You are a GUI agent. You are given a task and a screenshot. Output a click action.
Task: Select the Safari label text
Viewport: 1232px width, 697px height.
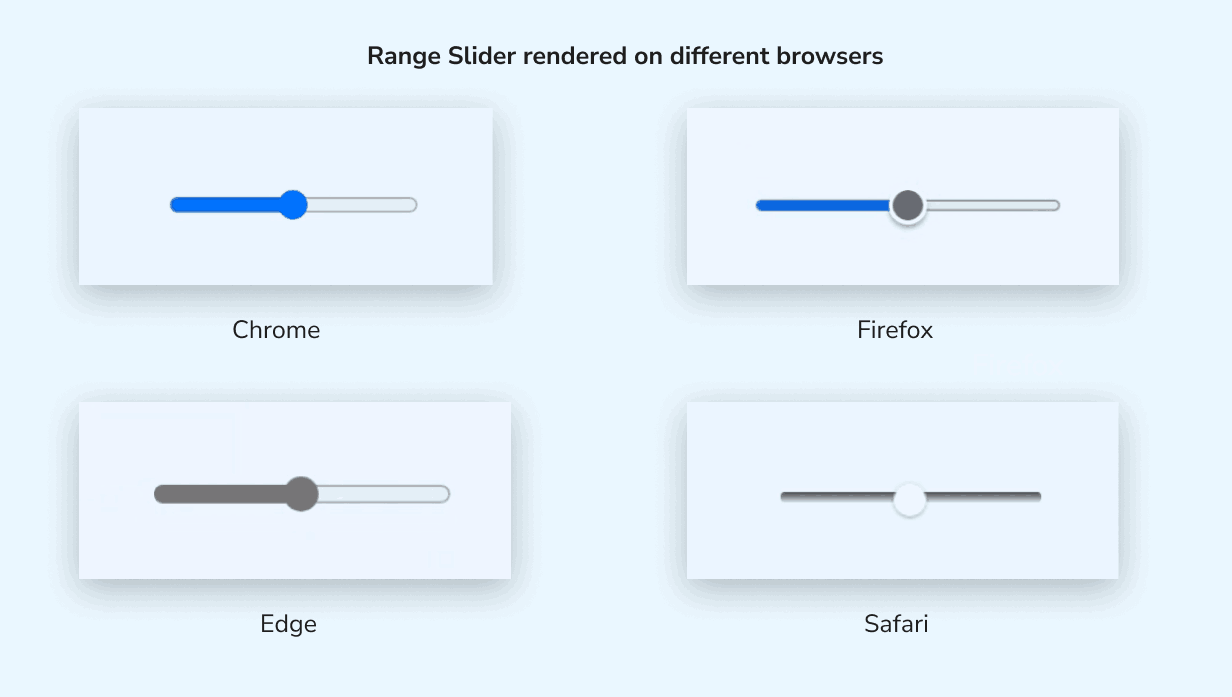click(x=896, y=623)
